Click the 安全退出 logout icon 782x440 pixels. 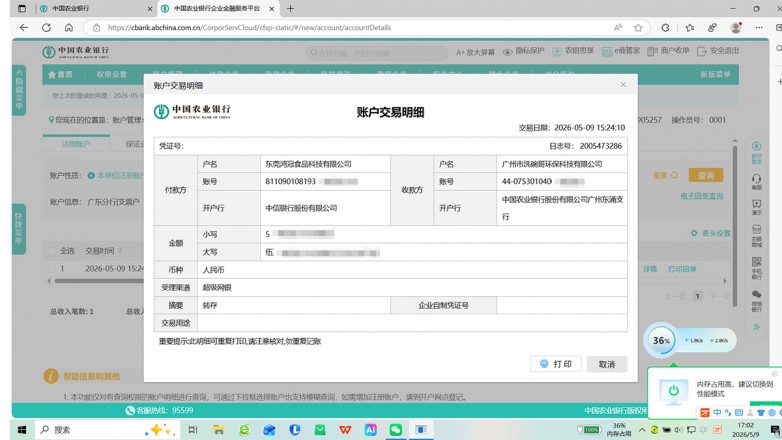pyautogui.click(x=702, y=51)
